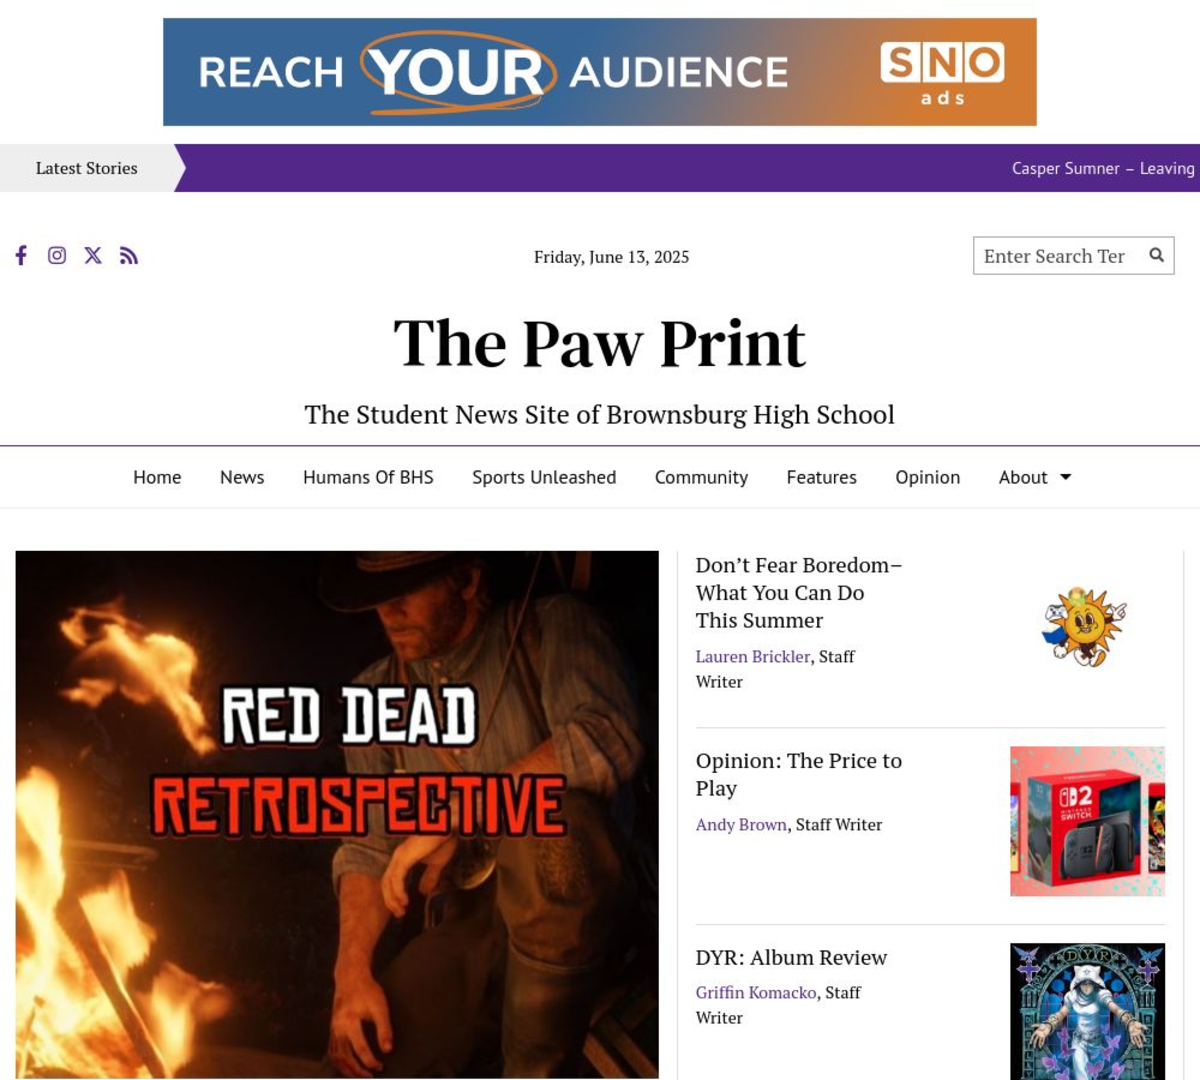Open the Facebook page icon
This screenshot has width=1200, height=1080.
pyautogui.click(x=21, y=255)
